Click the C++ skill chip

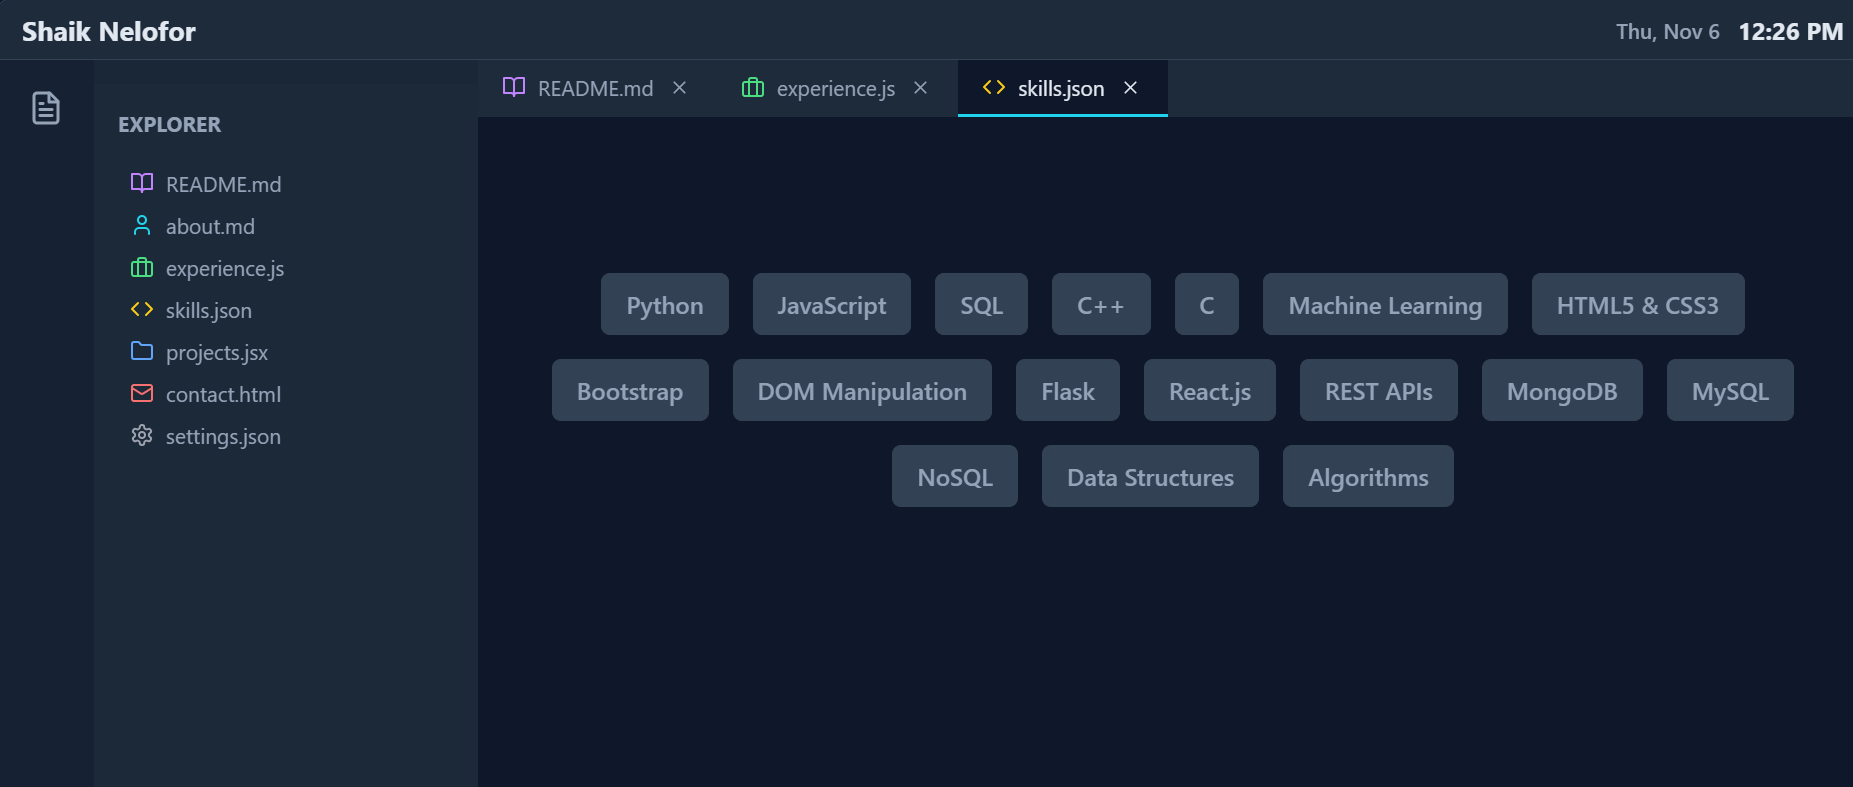pyautogui.click(x=1101, y=304)
